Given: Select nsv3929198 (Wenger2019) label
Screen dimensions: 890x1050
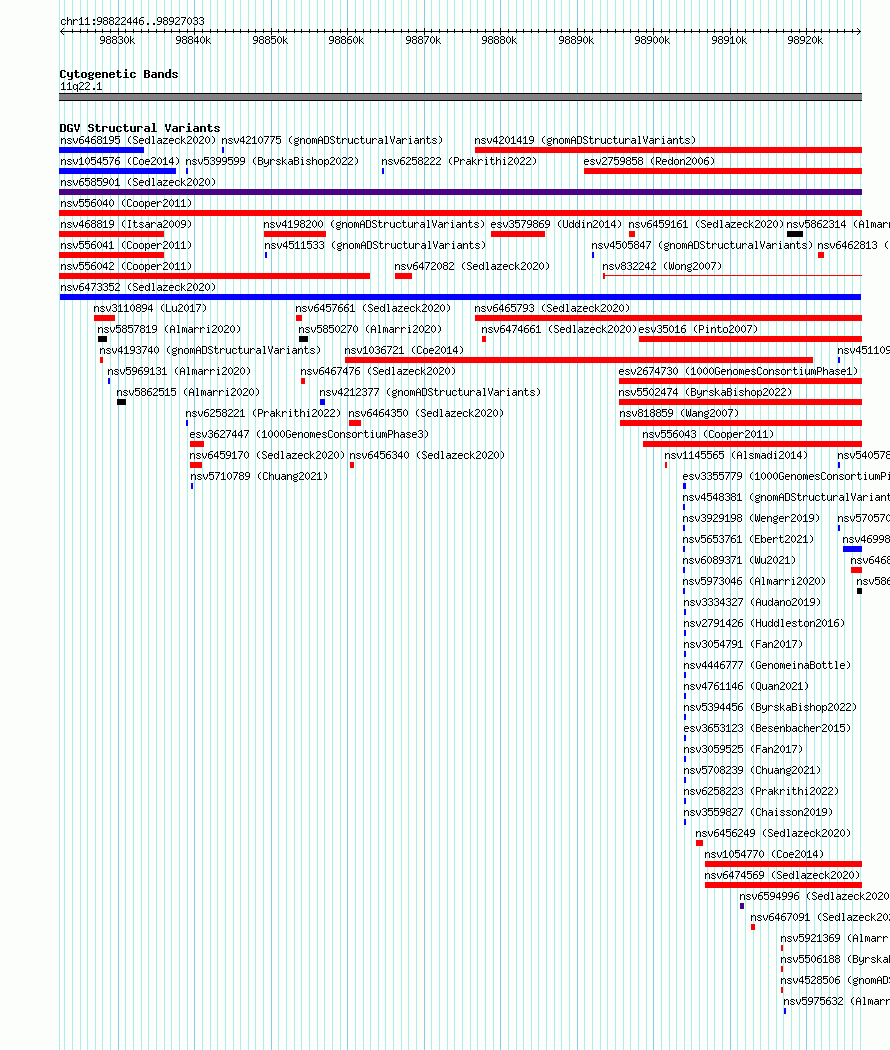Looking at the screenshot, I should coord(751,518).
